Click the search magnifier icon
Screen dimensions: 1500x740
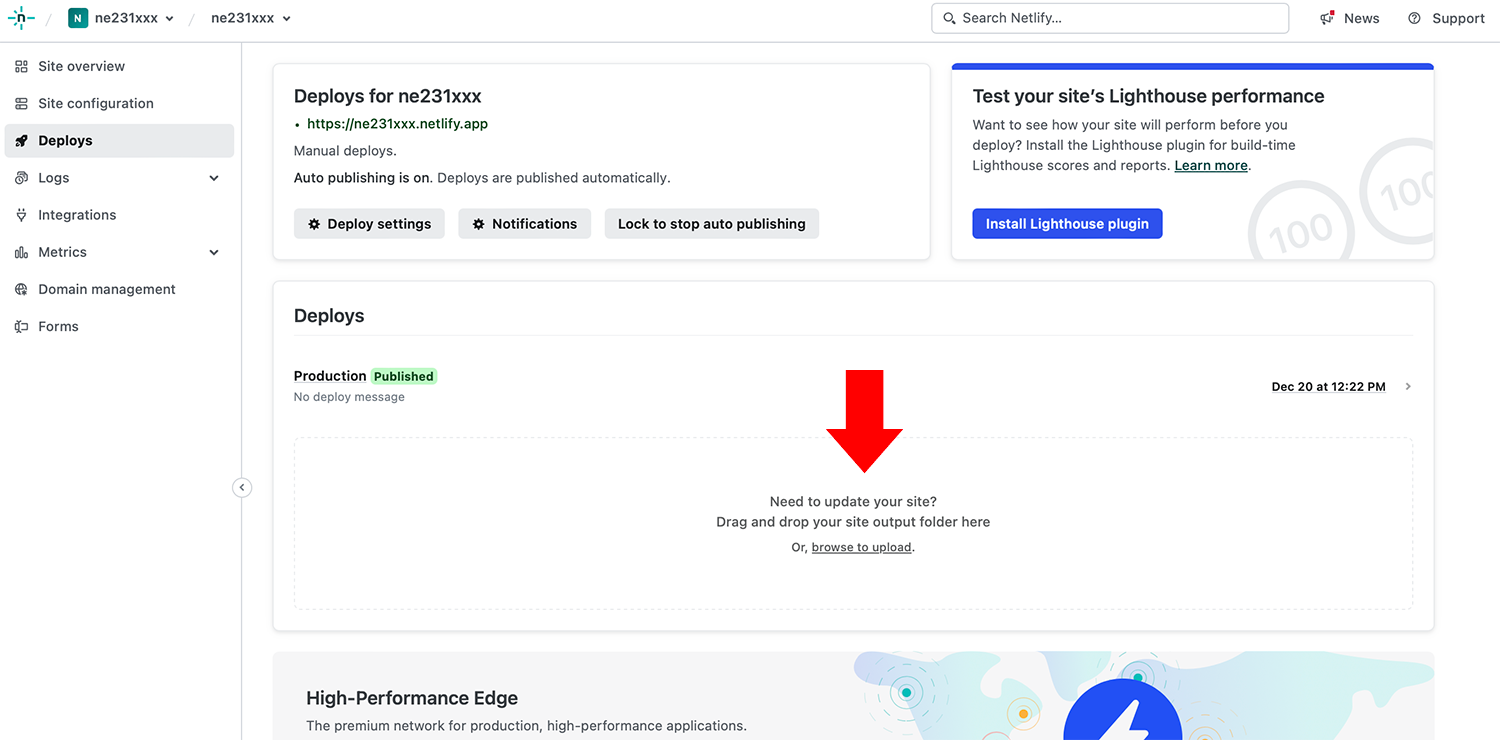950,18
